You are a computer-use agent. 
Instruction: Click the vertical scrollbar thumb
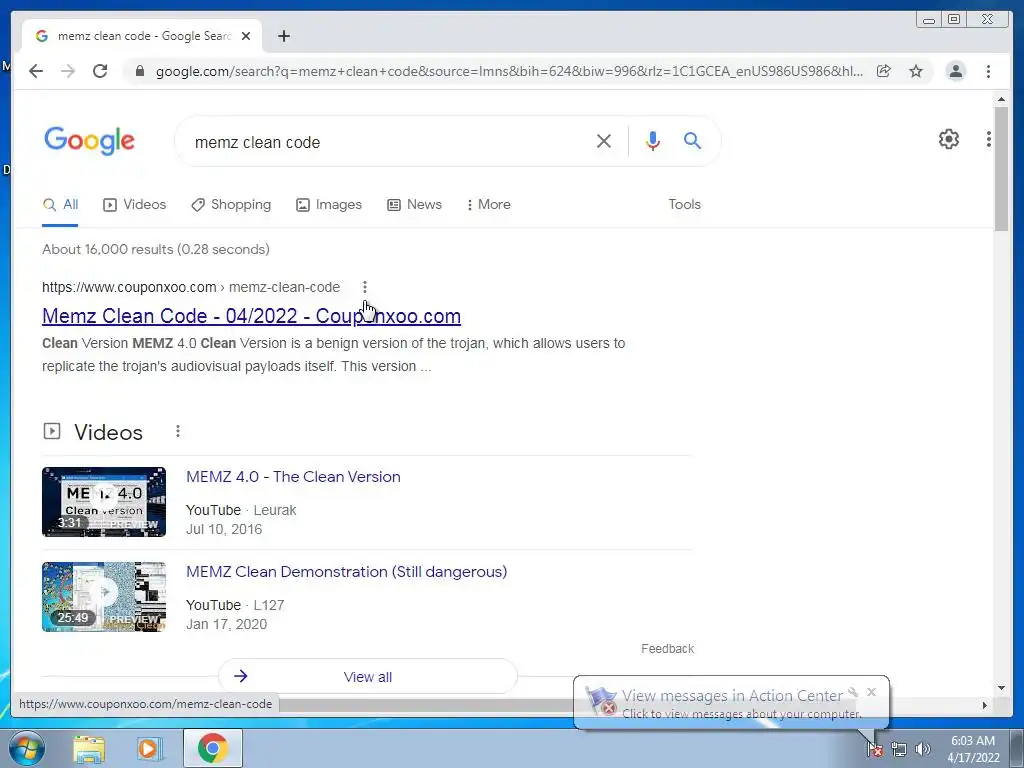click(1001, 168)
